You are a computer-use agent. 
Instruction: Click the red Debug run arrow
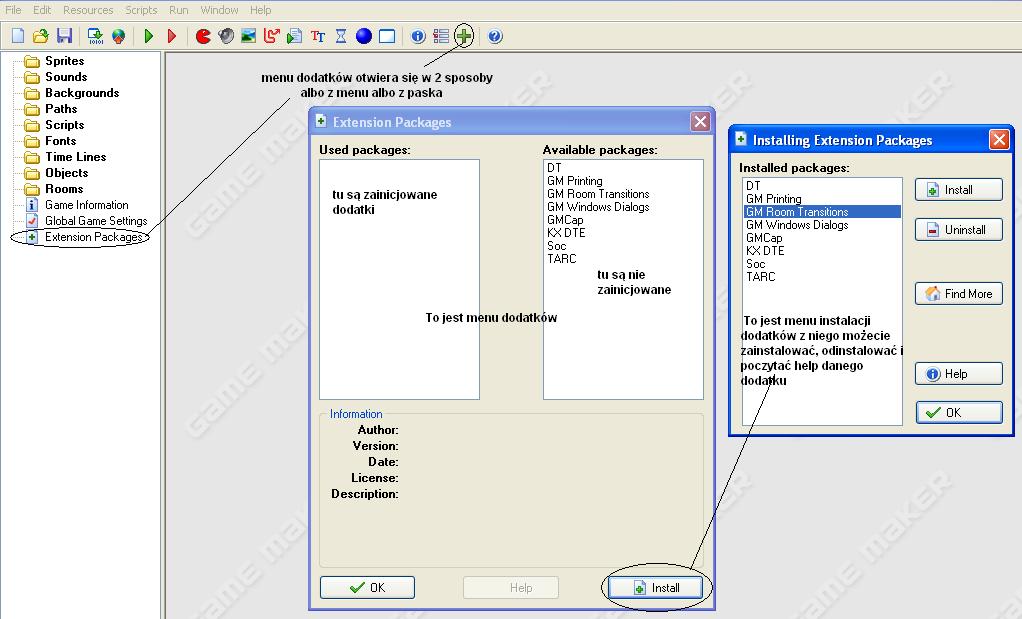(172, 37)
